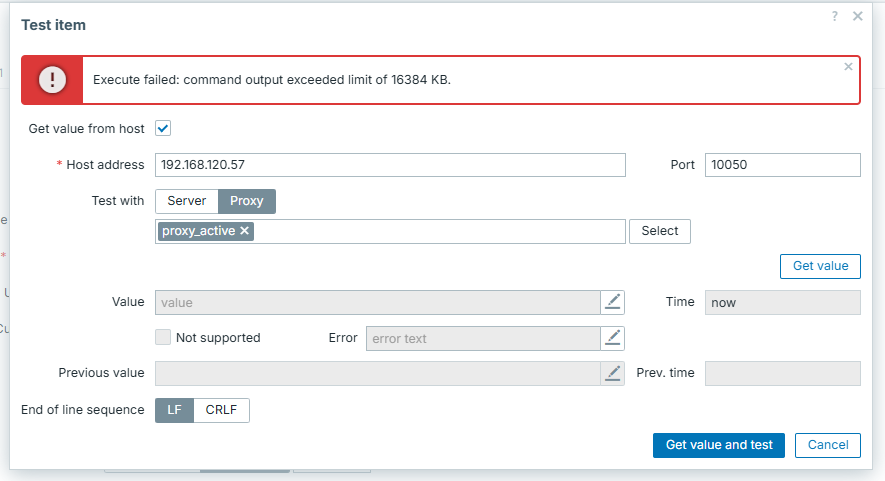Choose CRLF end of line sequence
The width and height of the screenshot is (885, 481).
tap(221, 410)
